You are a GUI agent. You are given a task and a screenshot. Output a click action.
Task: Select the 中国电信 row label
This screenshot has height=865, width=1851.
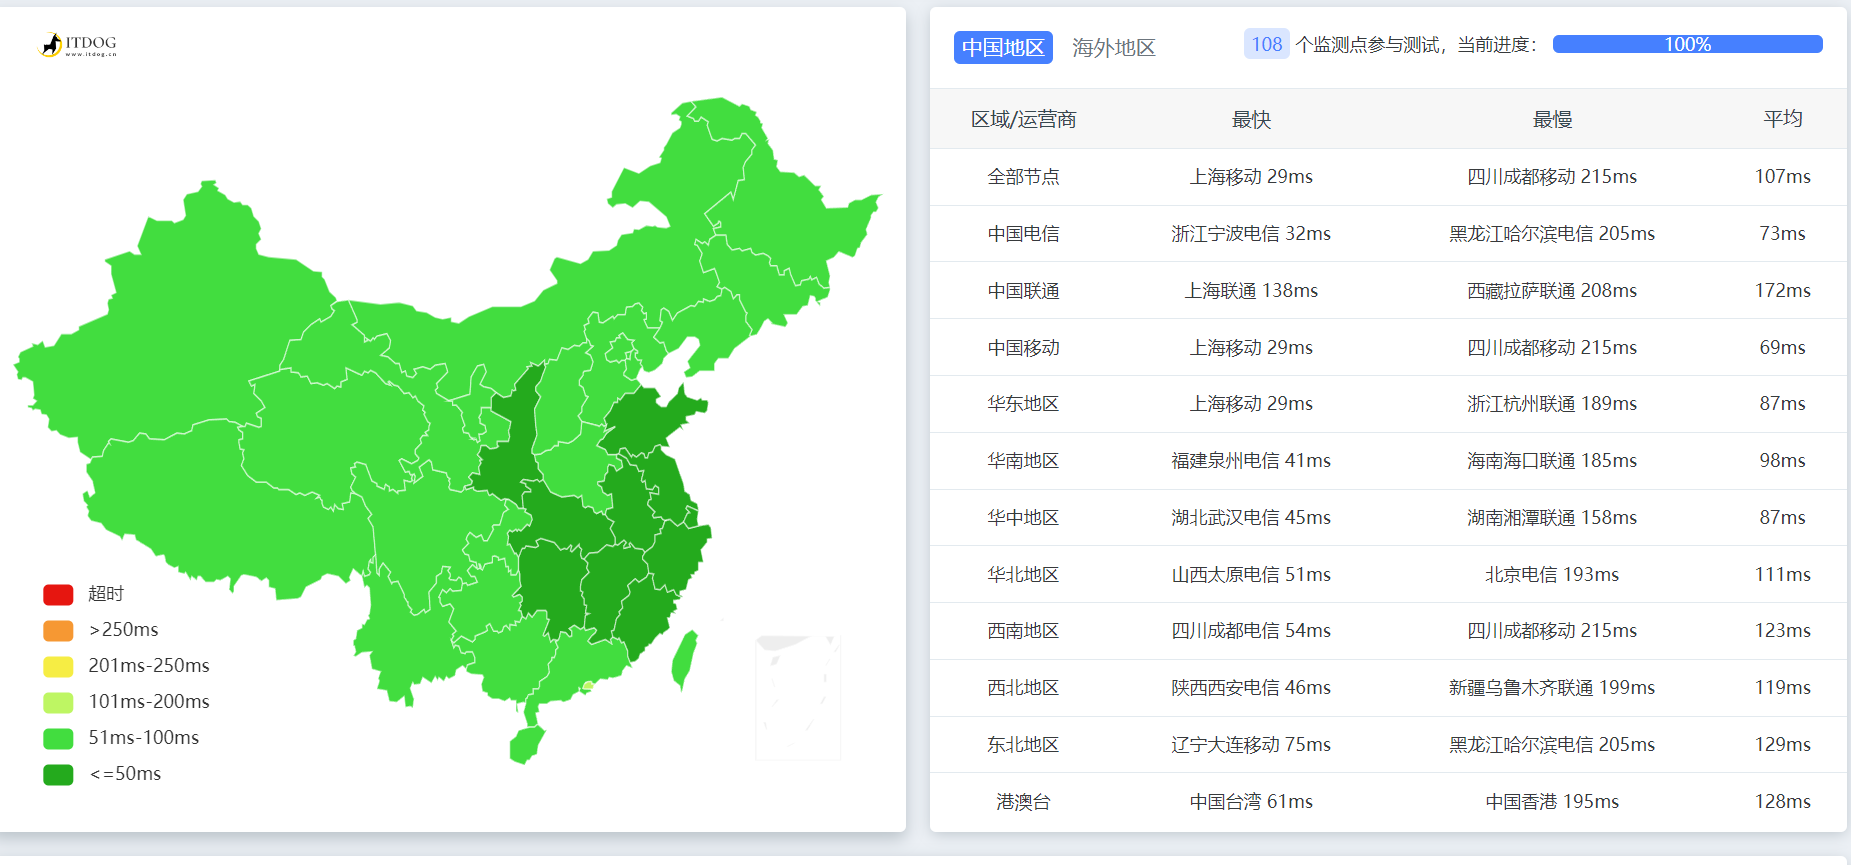1023,234
